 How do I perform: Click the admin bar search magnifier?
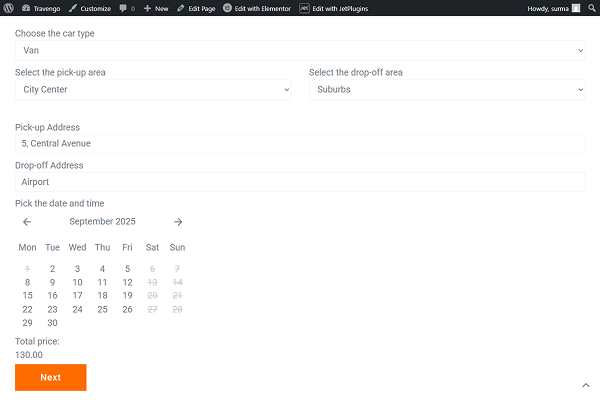(x=592, y=8)
